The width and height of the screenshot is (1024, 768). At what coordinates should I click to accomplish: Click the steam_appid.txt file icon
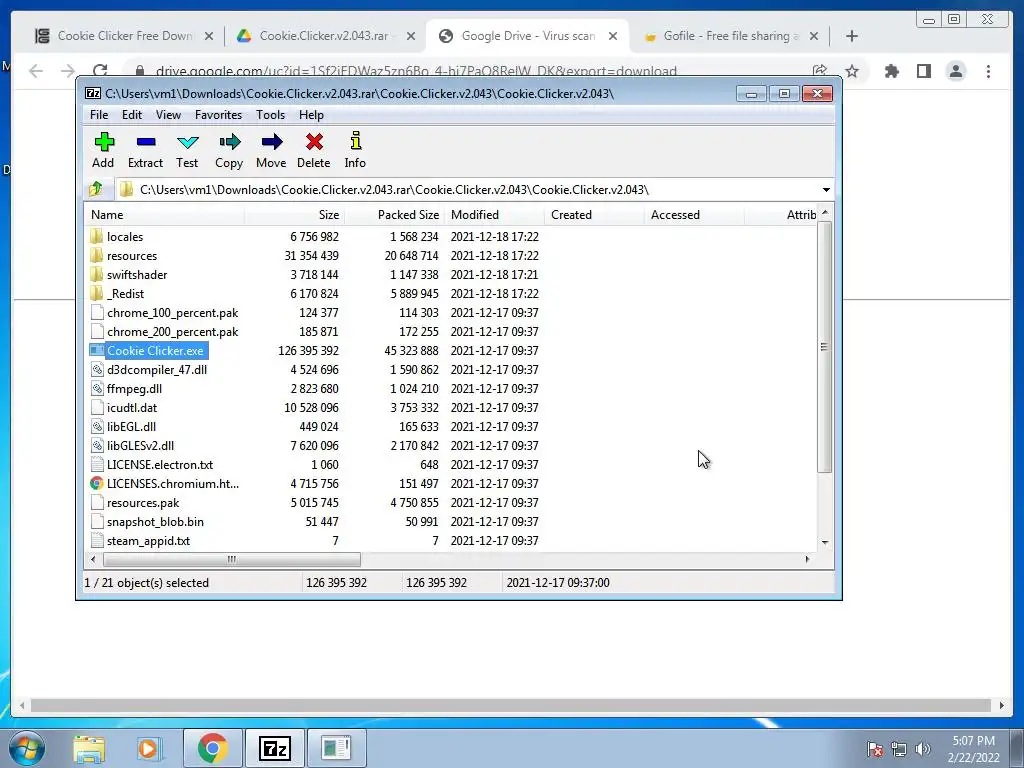click(97, 540)
